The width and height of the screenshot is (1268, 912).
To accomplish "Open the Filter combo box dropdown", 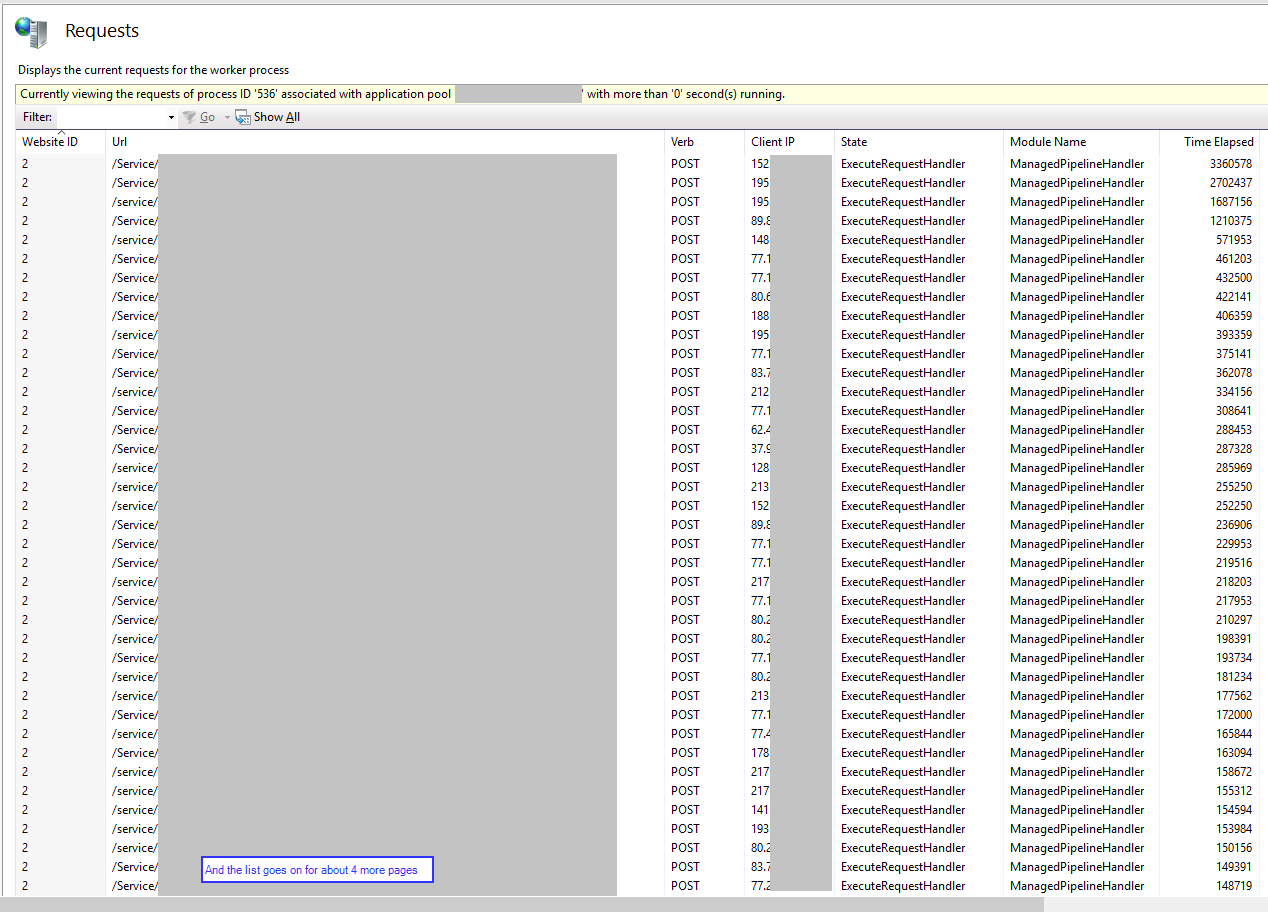I will (x=170, y=117).
